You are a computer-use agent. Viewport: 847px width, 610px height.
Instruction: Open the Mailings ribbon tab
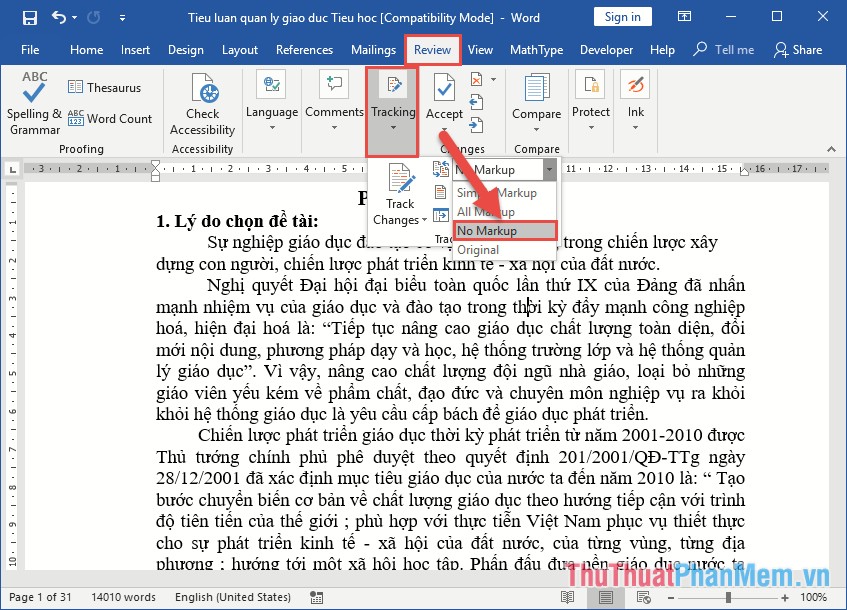click(x=373, y=49)
